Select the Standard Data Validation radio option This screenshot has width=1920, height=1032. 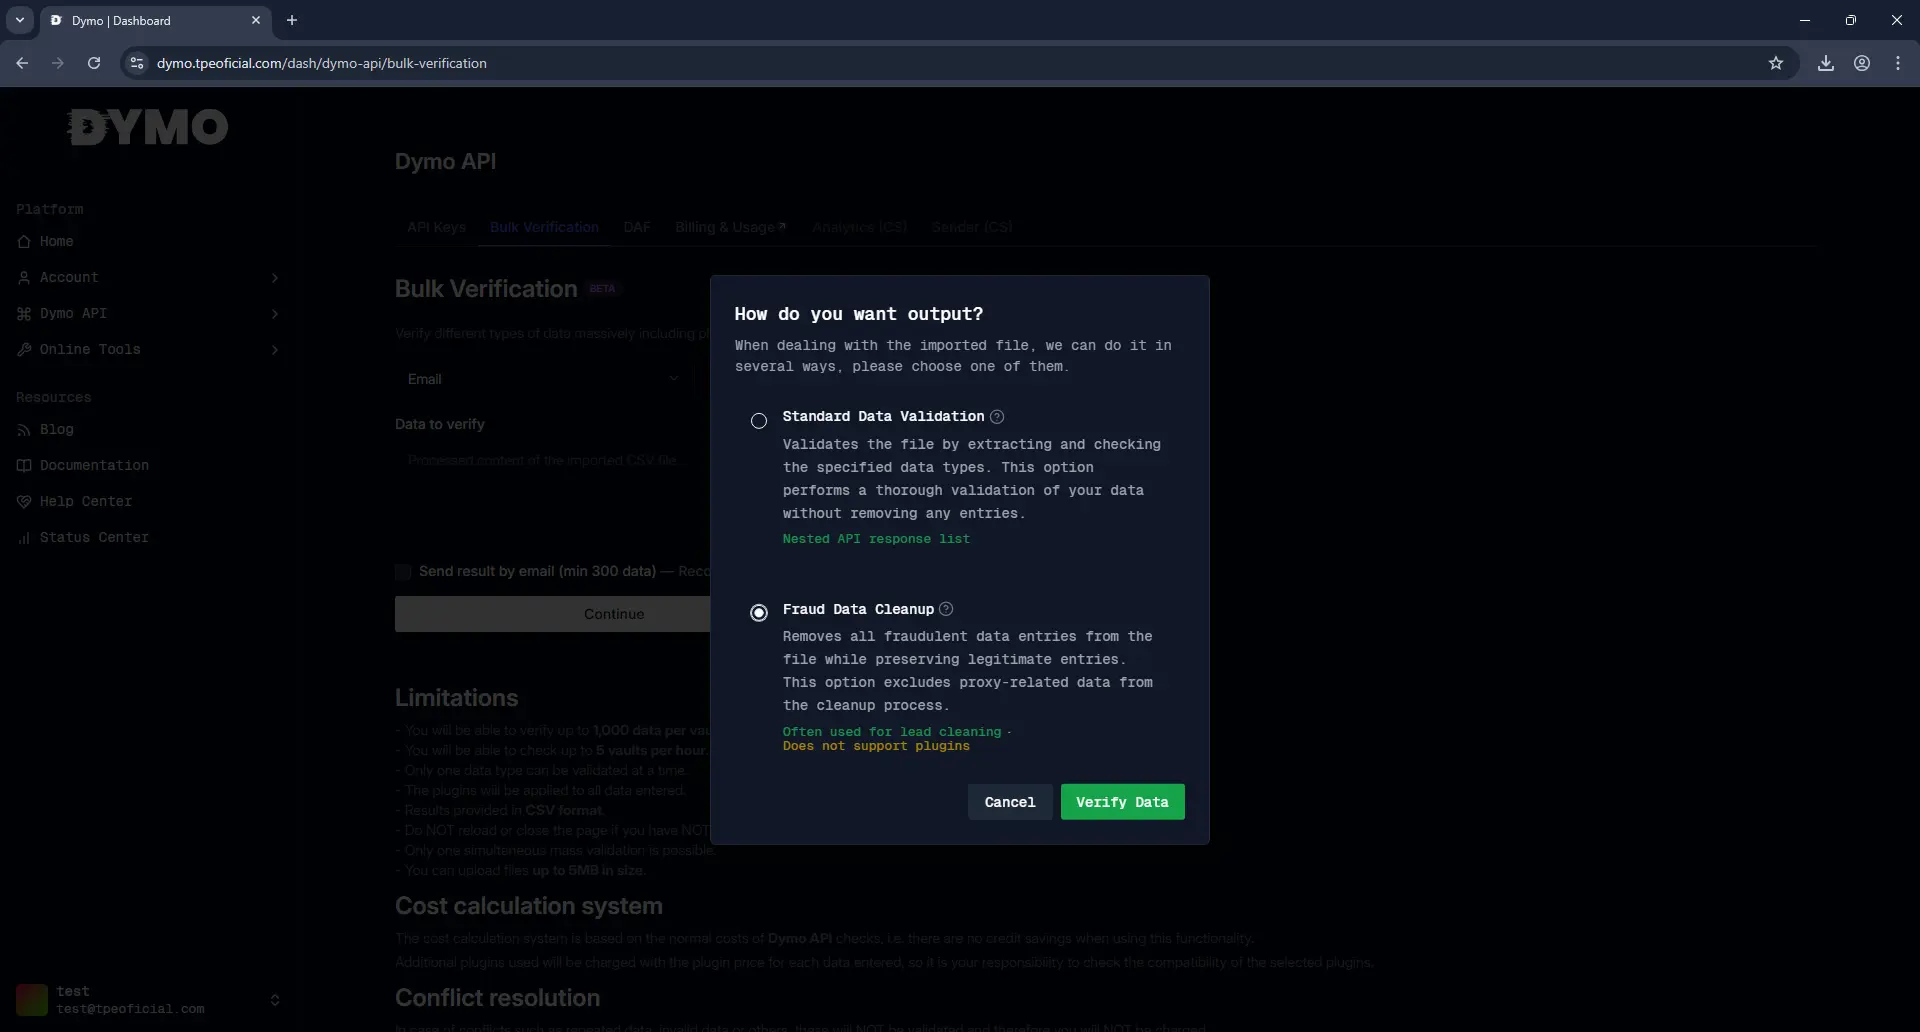coord(759,421)
